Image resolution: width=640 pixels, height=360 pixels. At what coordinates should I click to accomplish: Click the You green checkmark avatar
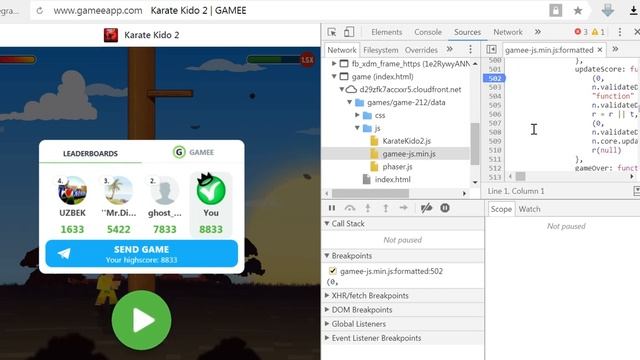[x=211, y=190]
